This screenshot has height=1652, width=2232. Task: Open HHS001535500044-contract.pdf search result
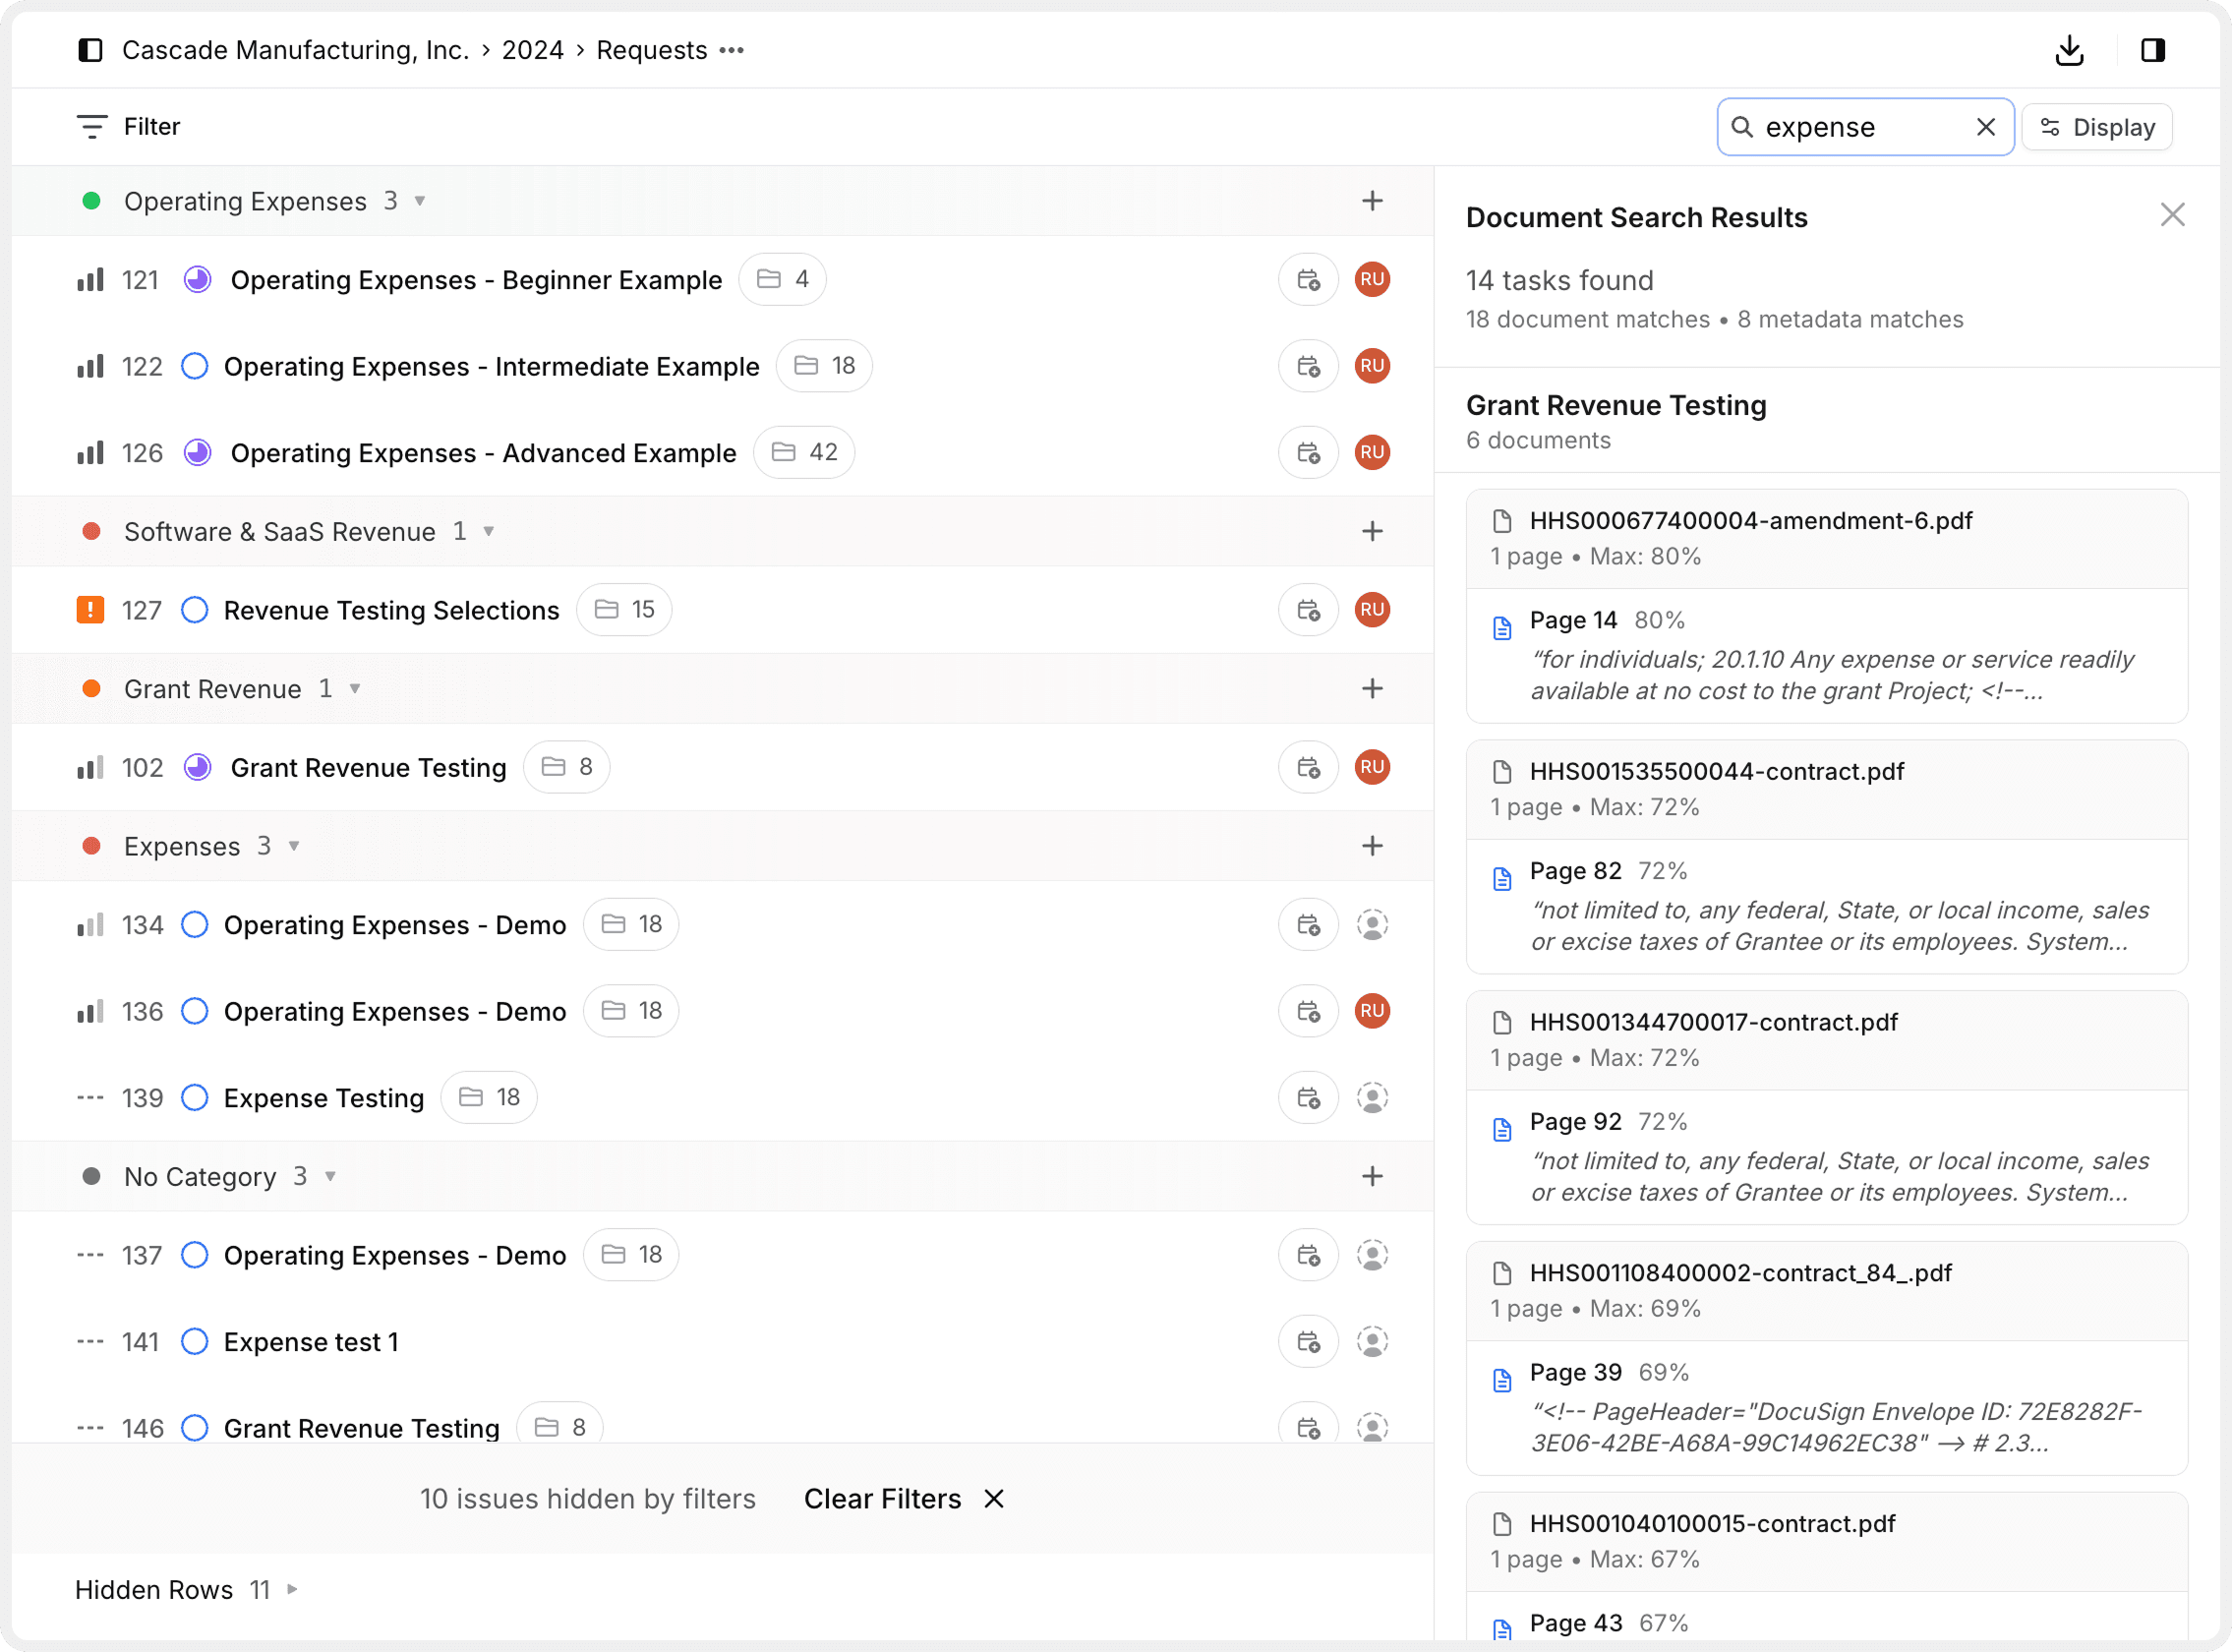[1716, 772]
